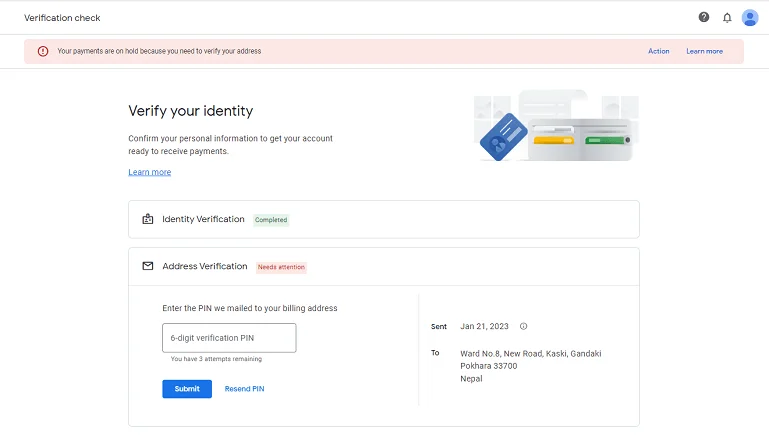Open Learn more under Verify your identity
The image size is (769, 435).
click(x=150, y=172)
